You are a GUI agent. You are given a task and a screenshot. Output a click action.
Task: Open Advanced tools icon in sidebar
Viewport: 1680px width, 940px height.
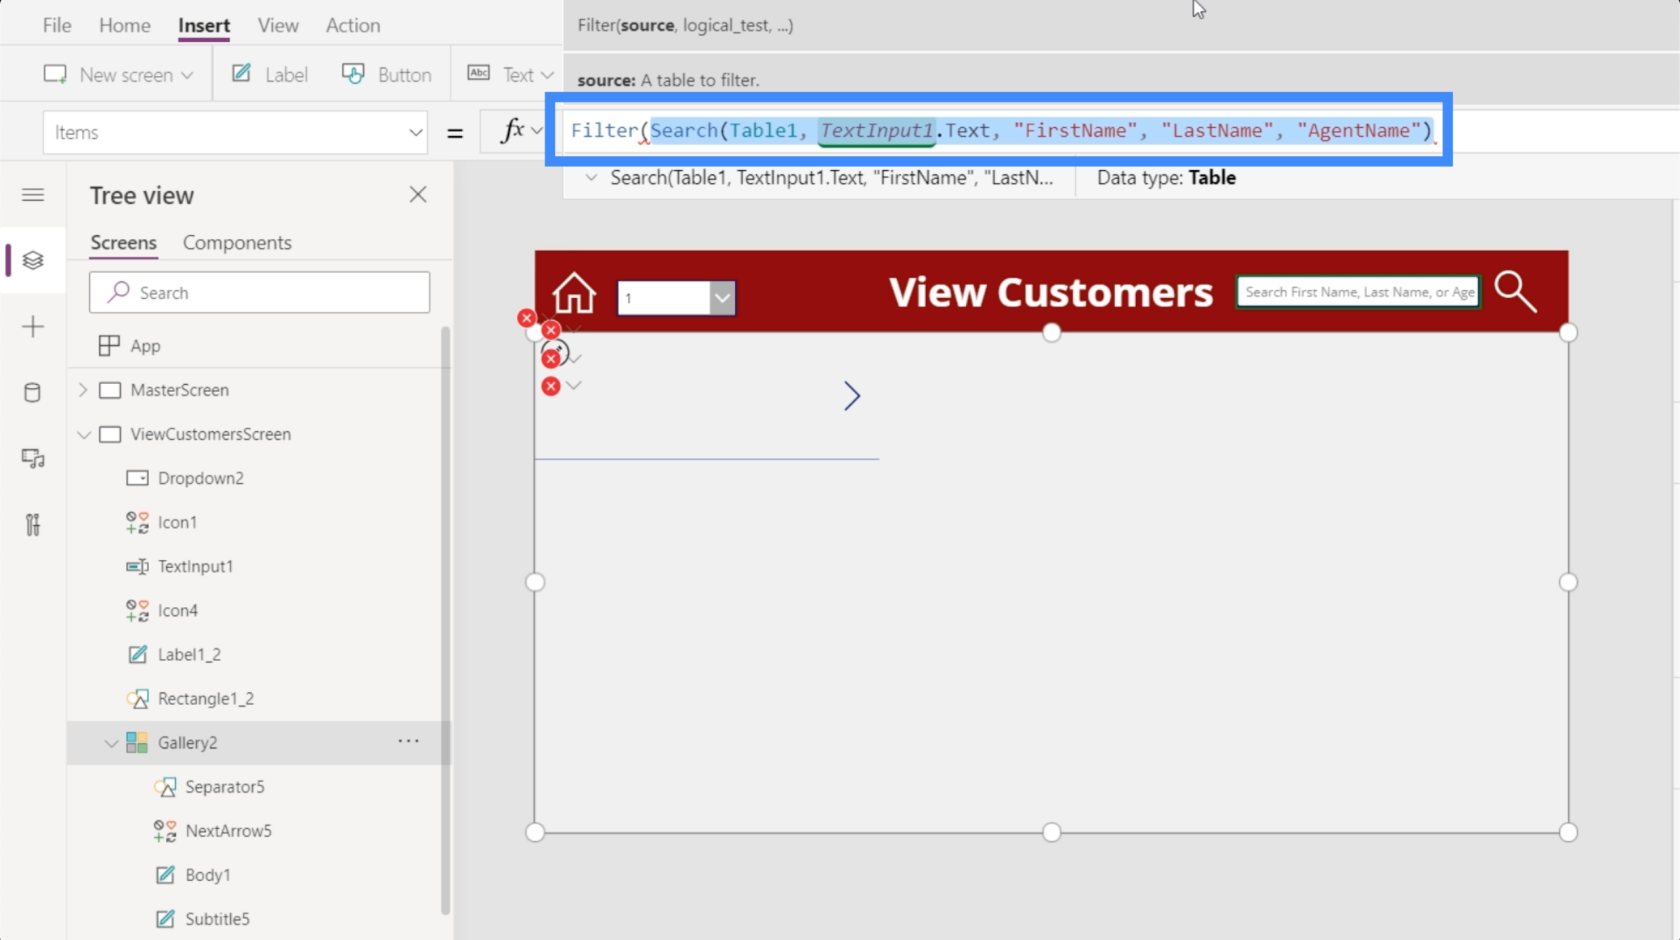(33, 524)
